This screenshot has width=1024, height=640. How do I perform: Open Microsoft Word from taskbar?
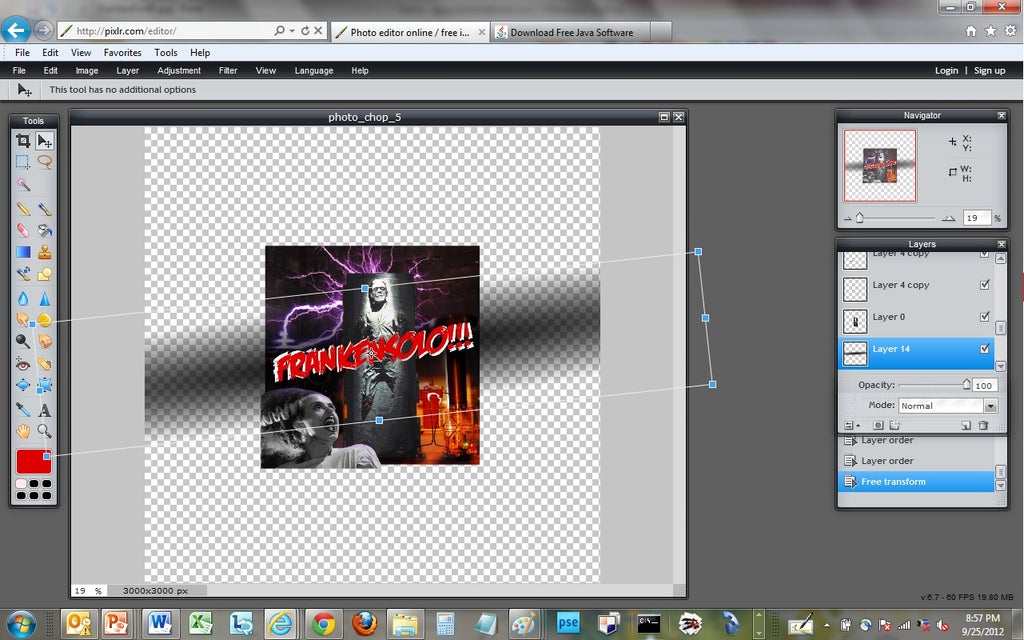pyautogui.click(x=160, y=624)
